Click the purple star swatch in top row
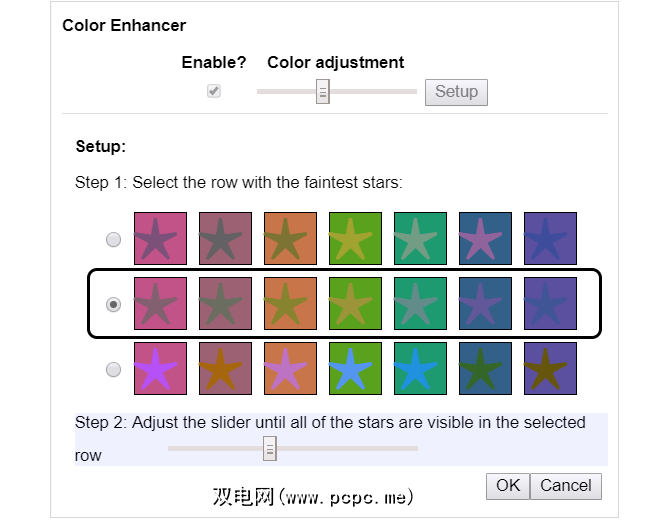Screen dimensions: 670x520 tap(550, 239)
